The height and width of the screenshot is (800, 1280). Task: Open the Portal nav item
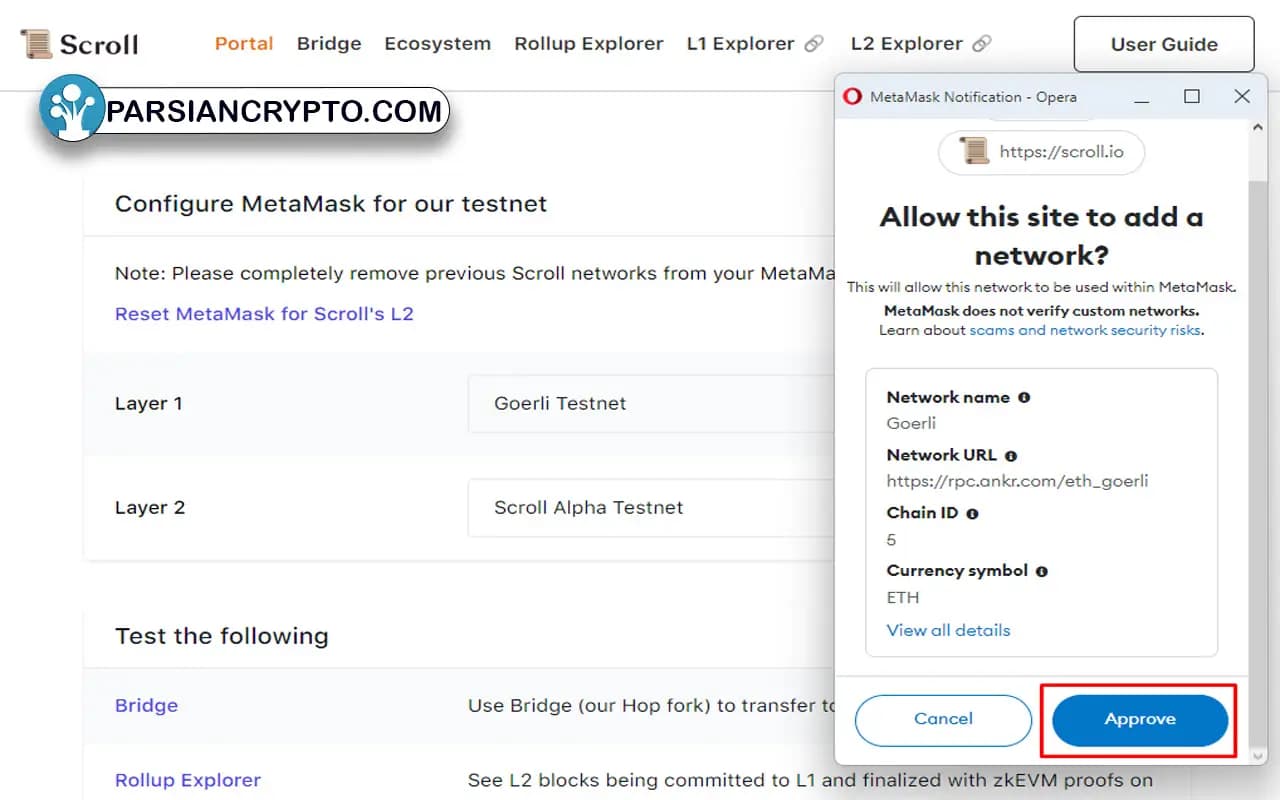click(244, 44)
